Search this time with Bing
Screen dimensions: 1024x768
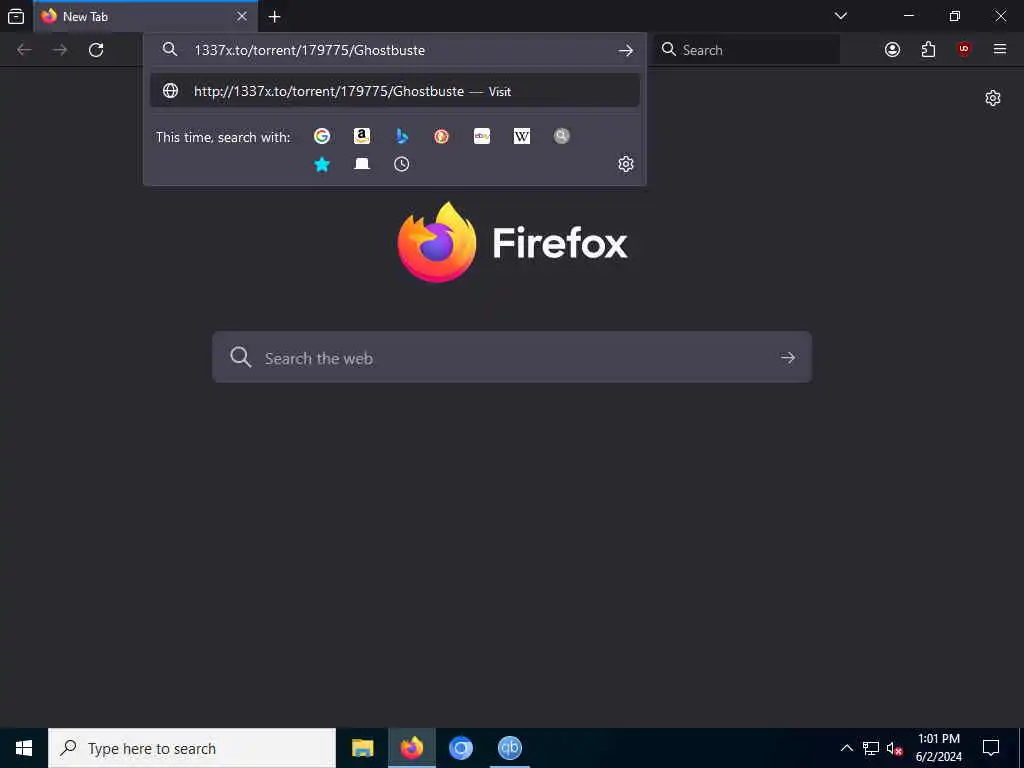coord(402,136)
